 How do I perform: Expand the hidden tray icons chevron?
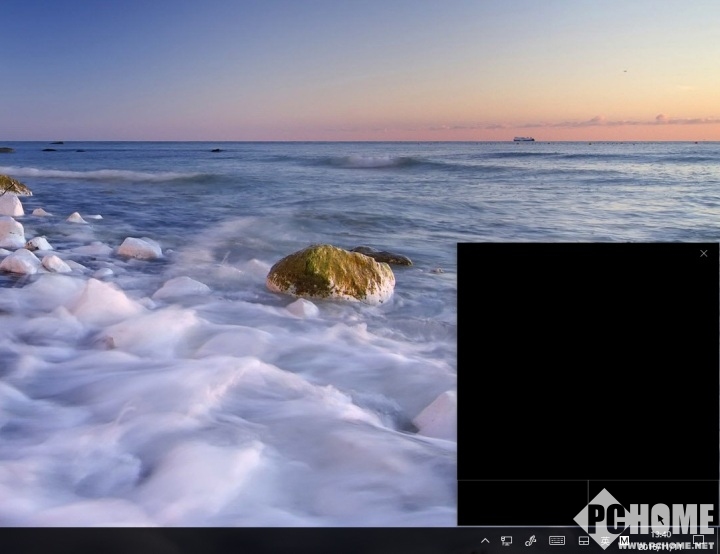pos(485,541)
